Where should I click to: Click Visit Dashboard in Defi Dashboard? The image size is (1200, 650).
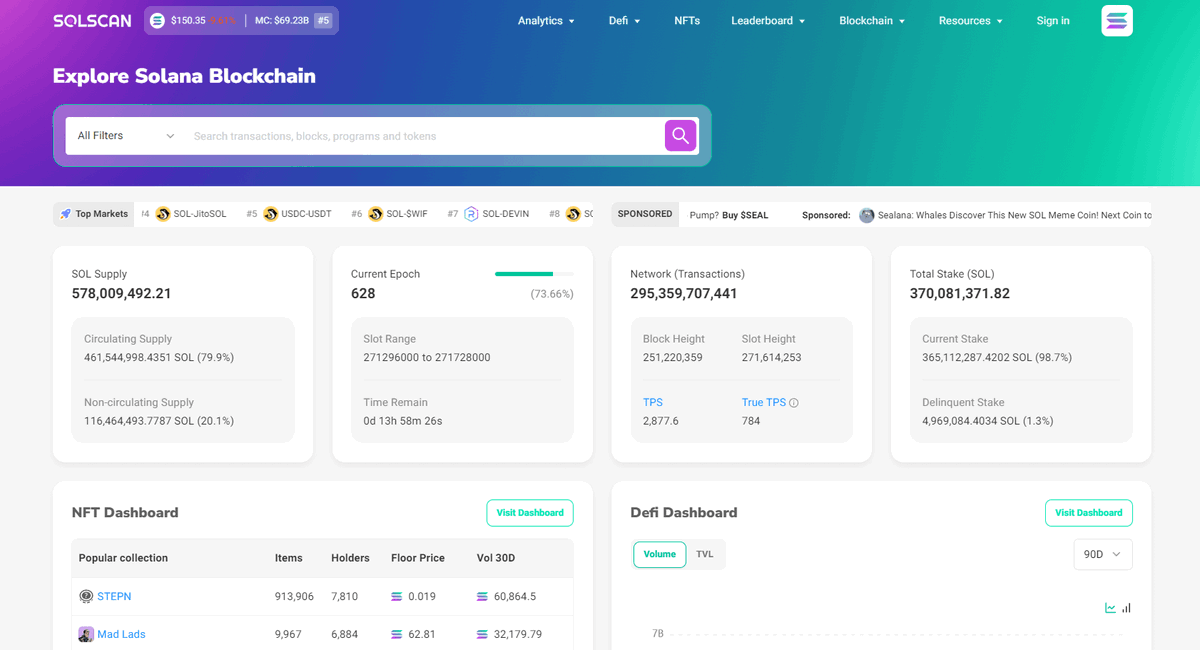[1088, 513]
